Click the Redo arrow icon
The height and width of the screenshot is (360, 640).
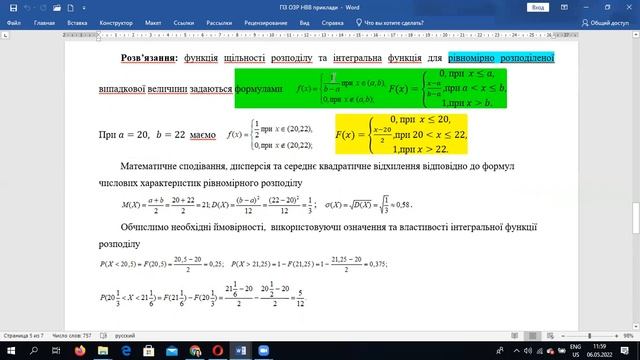tap(42, 8)
